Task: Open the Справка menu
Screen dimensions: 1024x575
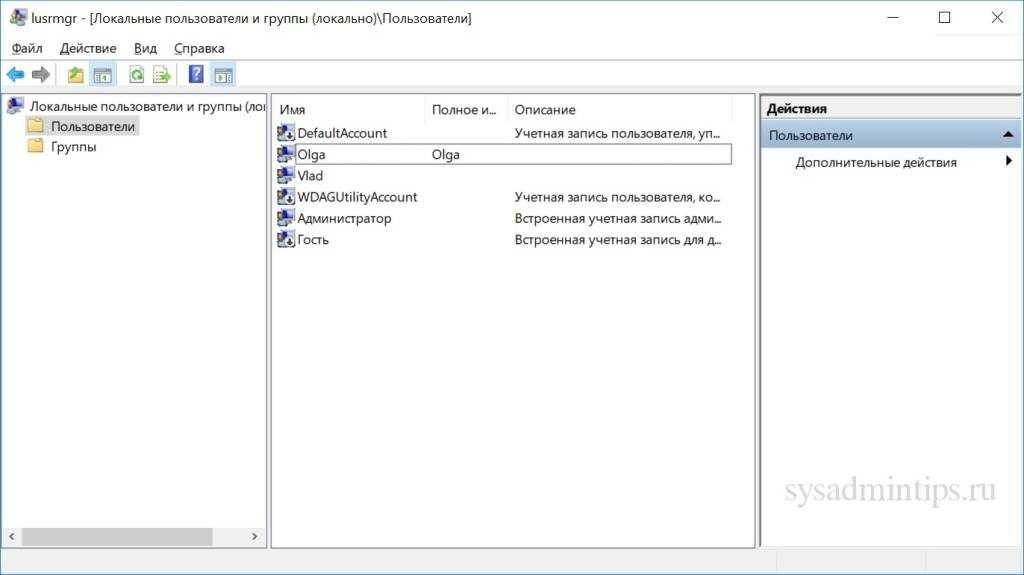Action: point(199,48)
